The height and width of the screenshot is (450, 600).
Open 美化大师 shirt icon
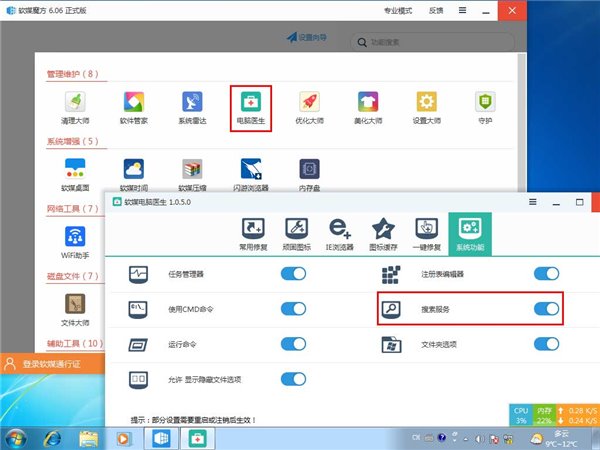369,102
